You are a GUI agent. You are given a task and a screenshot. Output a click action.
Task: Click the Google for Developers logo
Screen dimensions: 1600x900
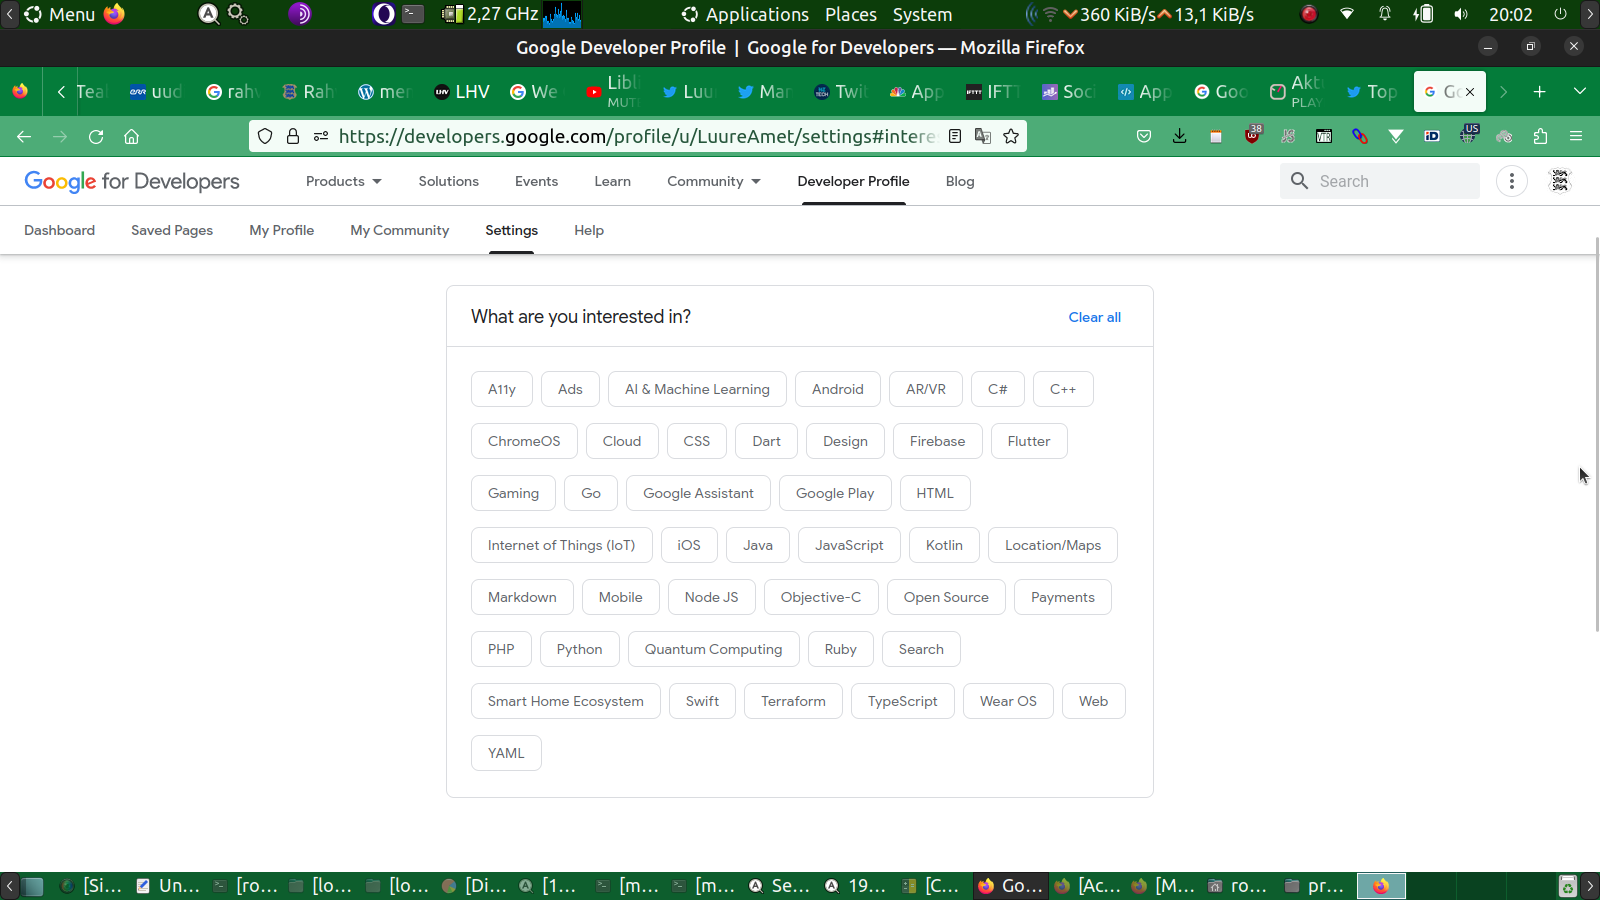pos(132,181)
